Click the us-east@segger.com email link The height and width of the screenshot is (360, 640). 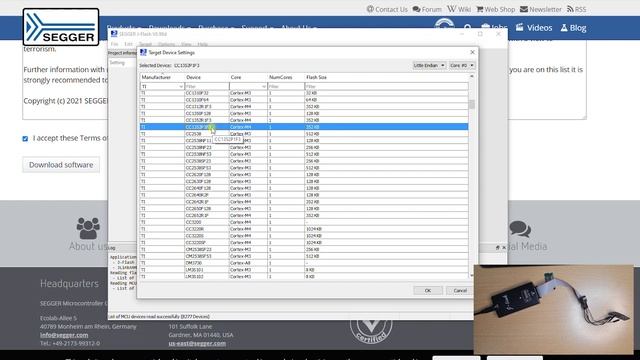197,343
